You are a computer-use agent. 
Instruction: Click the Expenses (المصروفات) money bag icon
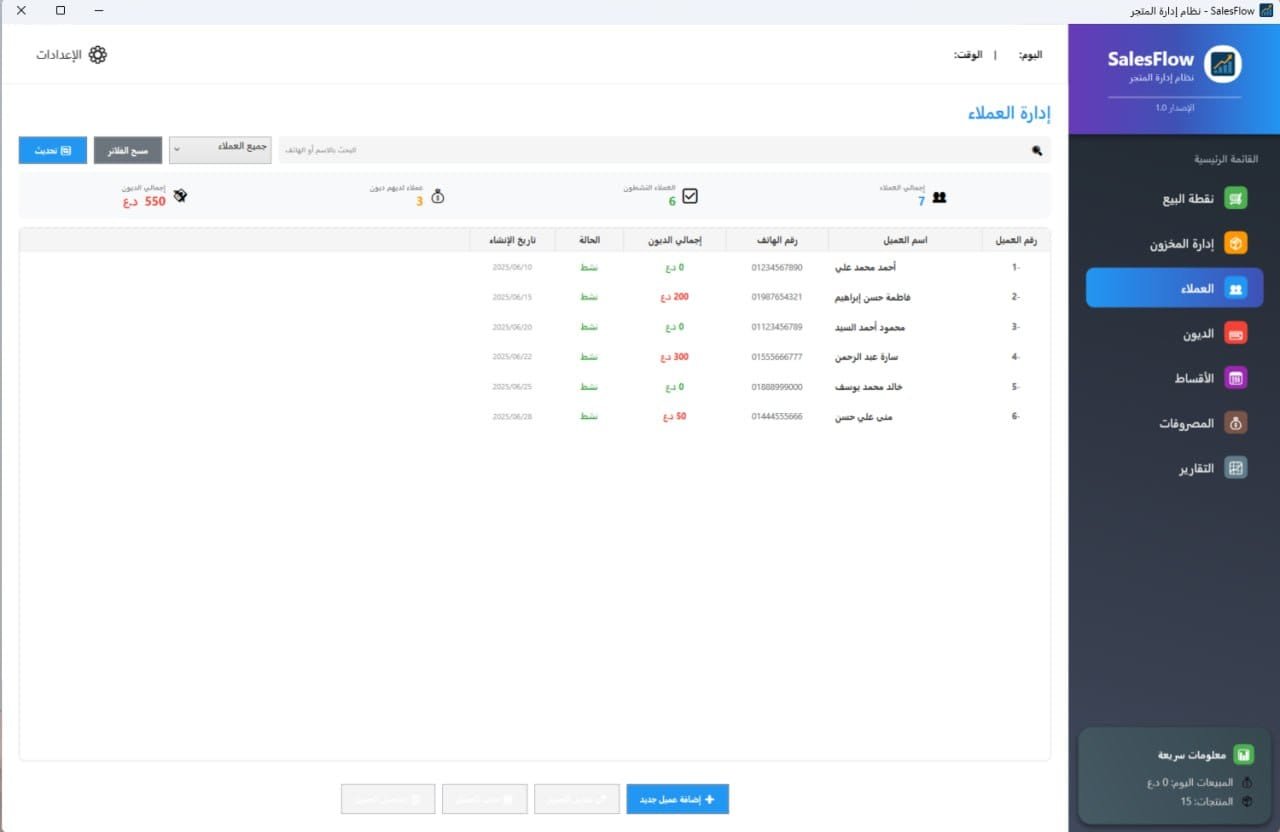click(1236, 423)
